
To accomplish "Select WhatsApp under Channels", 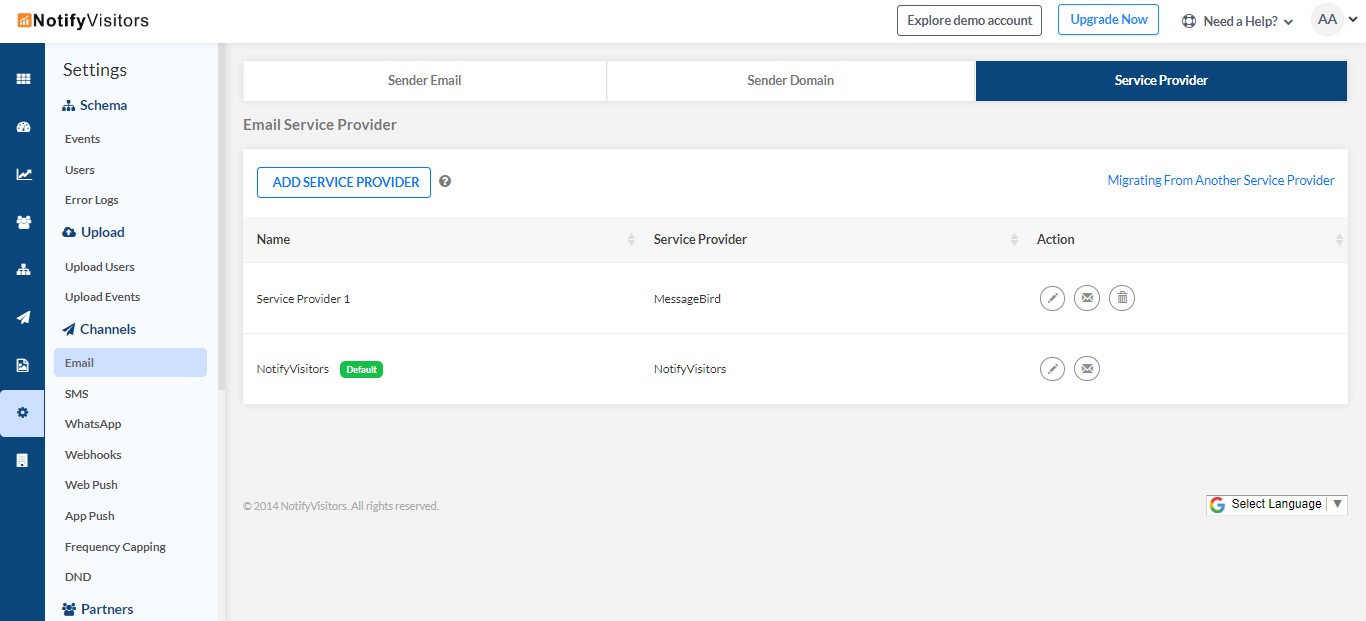I will 93,424.
